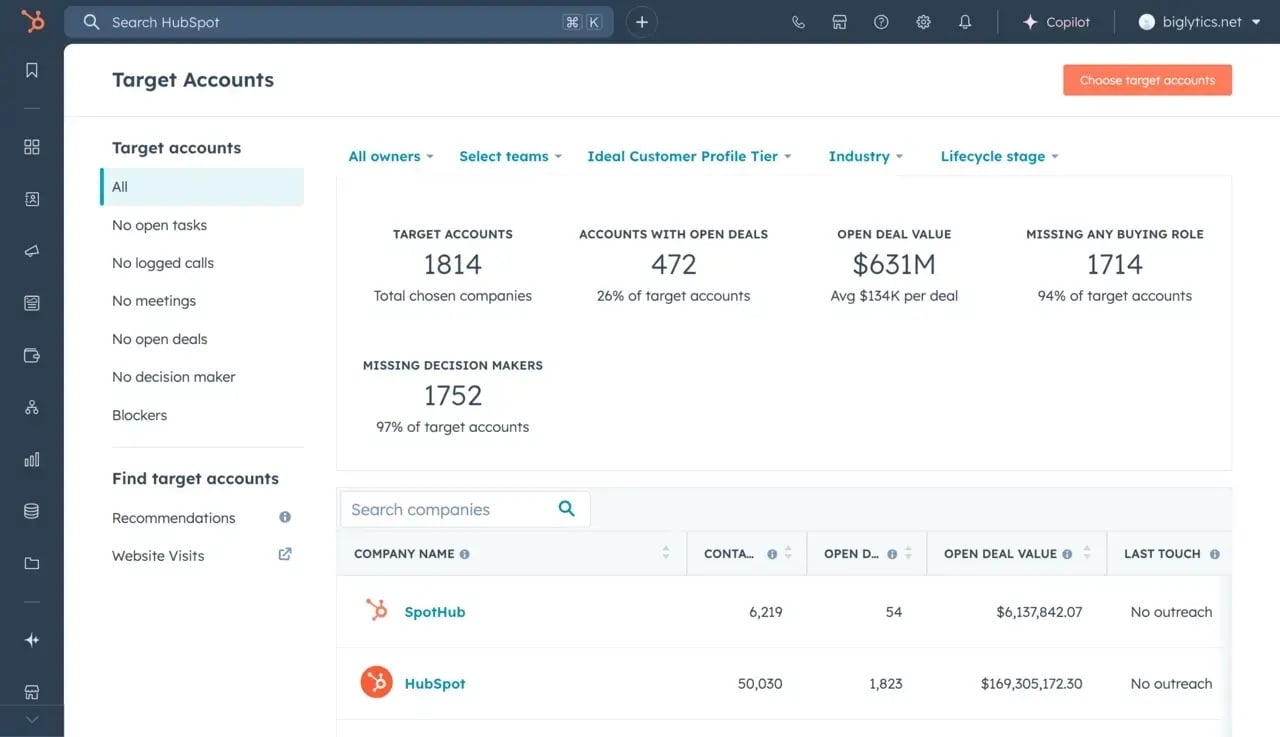Screen dimensions: 1280x737
Task: Open the notifications bell icon
Action: click(964, 21)
